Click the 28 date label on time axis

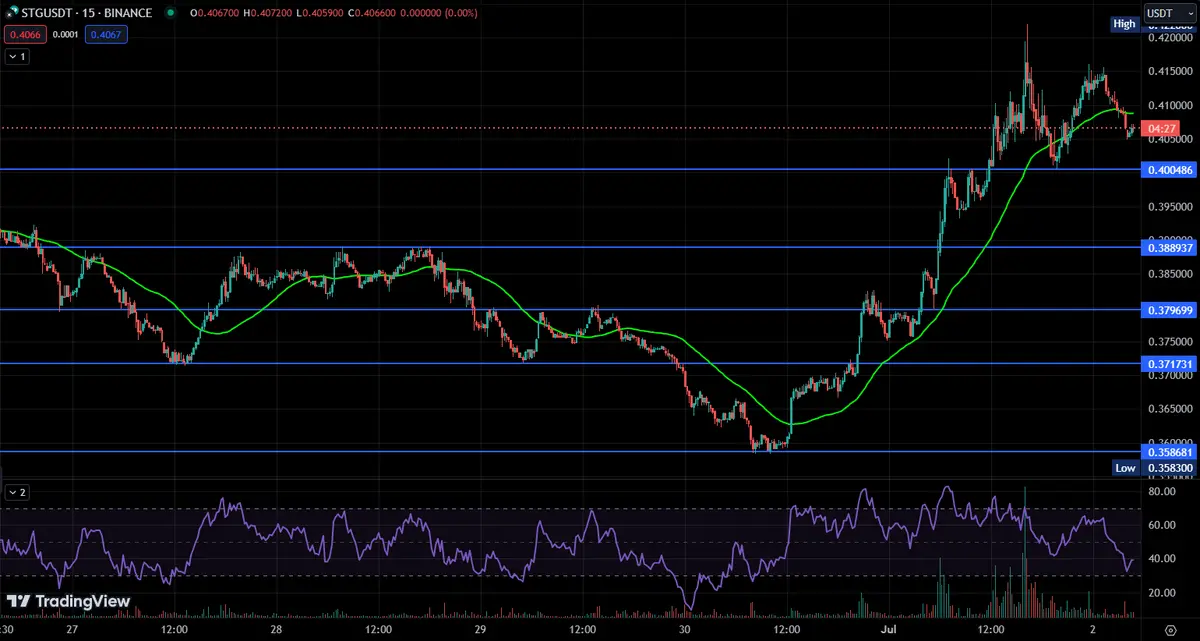[277, 631]
